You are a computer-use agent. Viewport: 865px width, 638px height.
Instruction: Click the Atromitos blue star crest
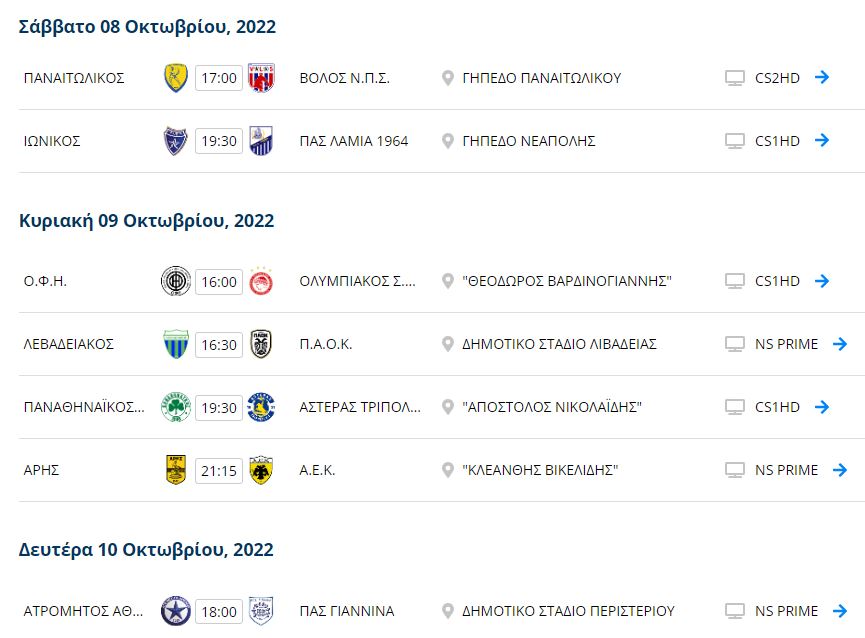(176, 611)
